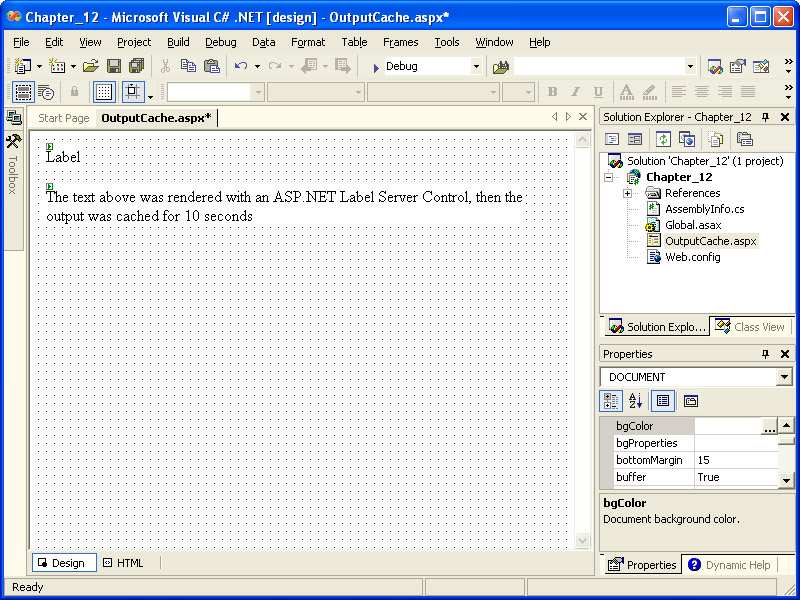Switch to the HTML view tab
This screenshot has height=600, width=800.
(123, 563)
